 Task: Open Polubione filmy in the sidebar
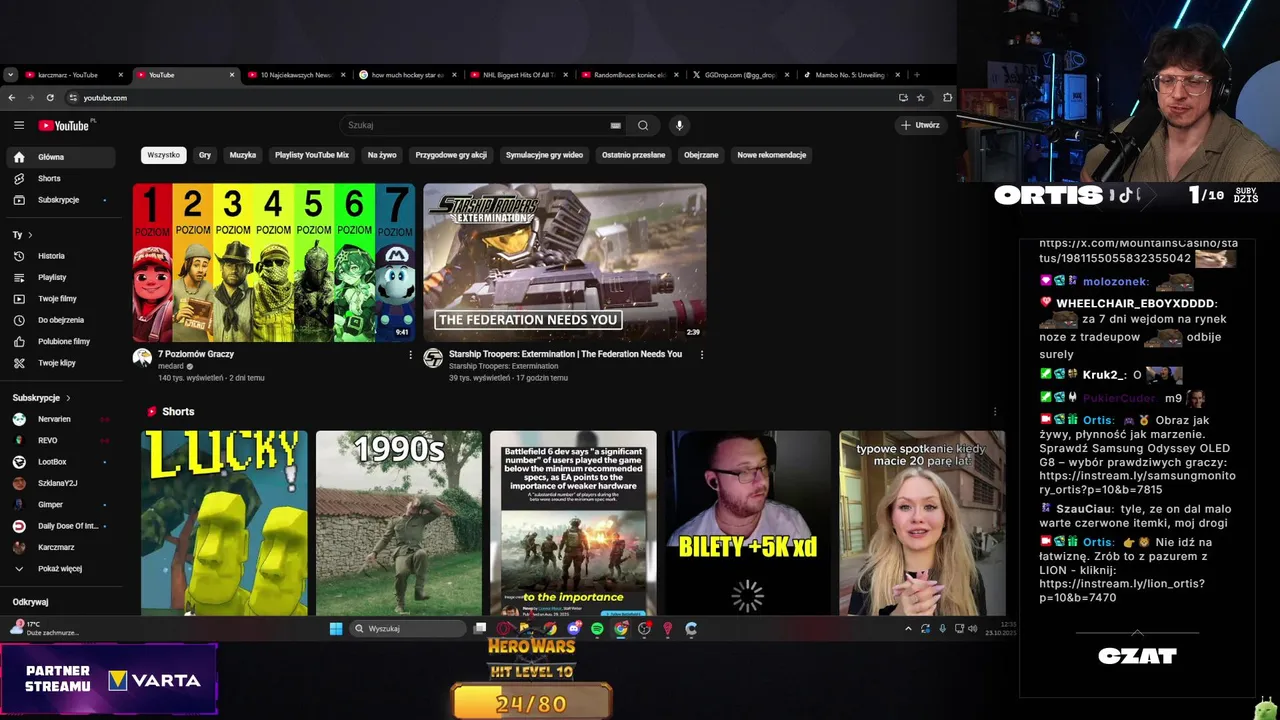(x=60, y=341)
